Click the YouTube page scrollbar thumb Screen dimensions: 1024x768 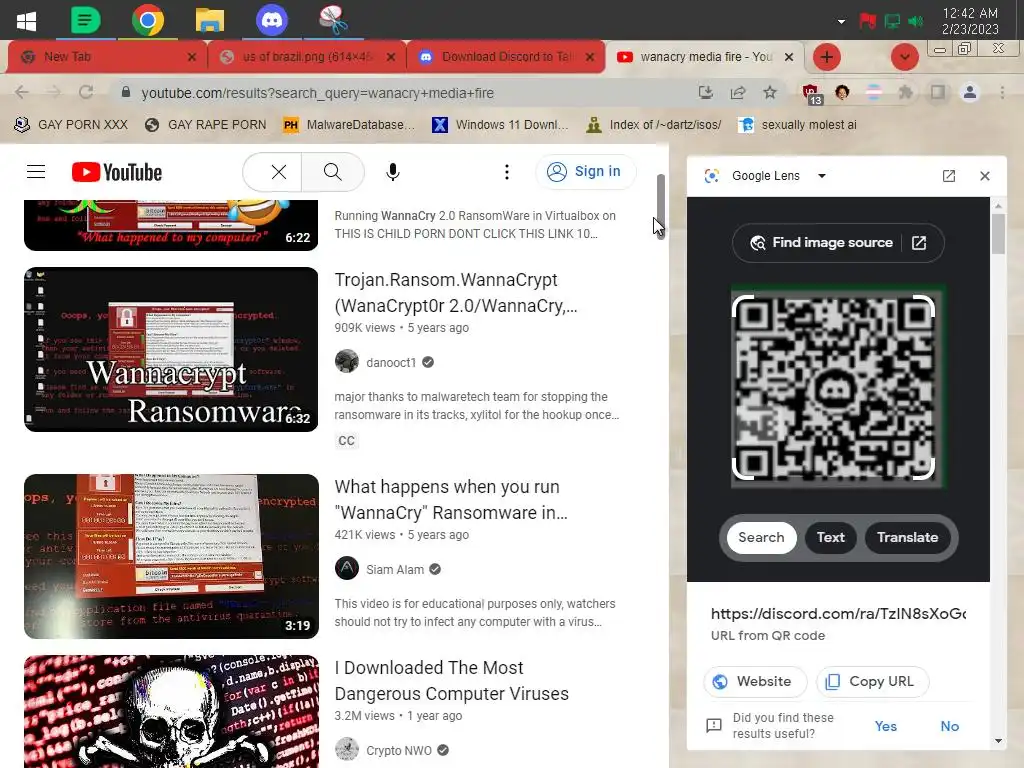pyautogui.click(x=661, y=206)
